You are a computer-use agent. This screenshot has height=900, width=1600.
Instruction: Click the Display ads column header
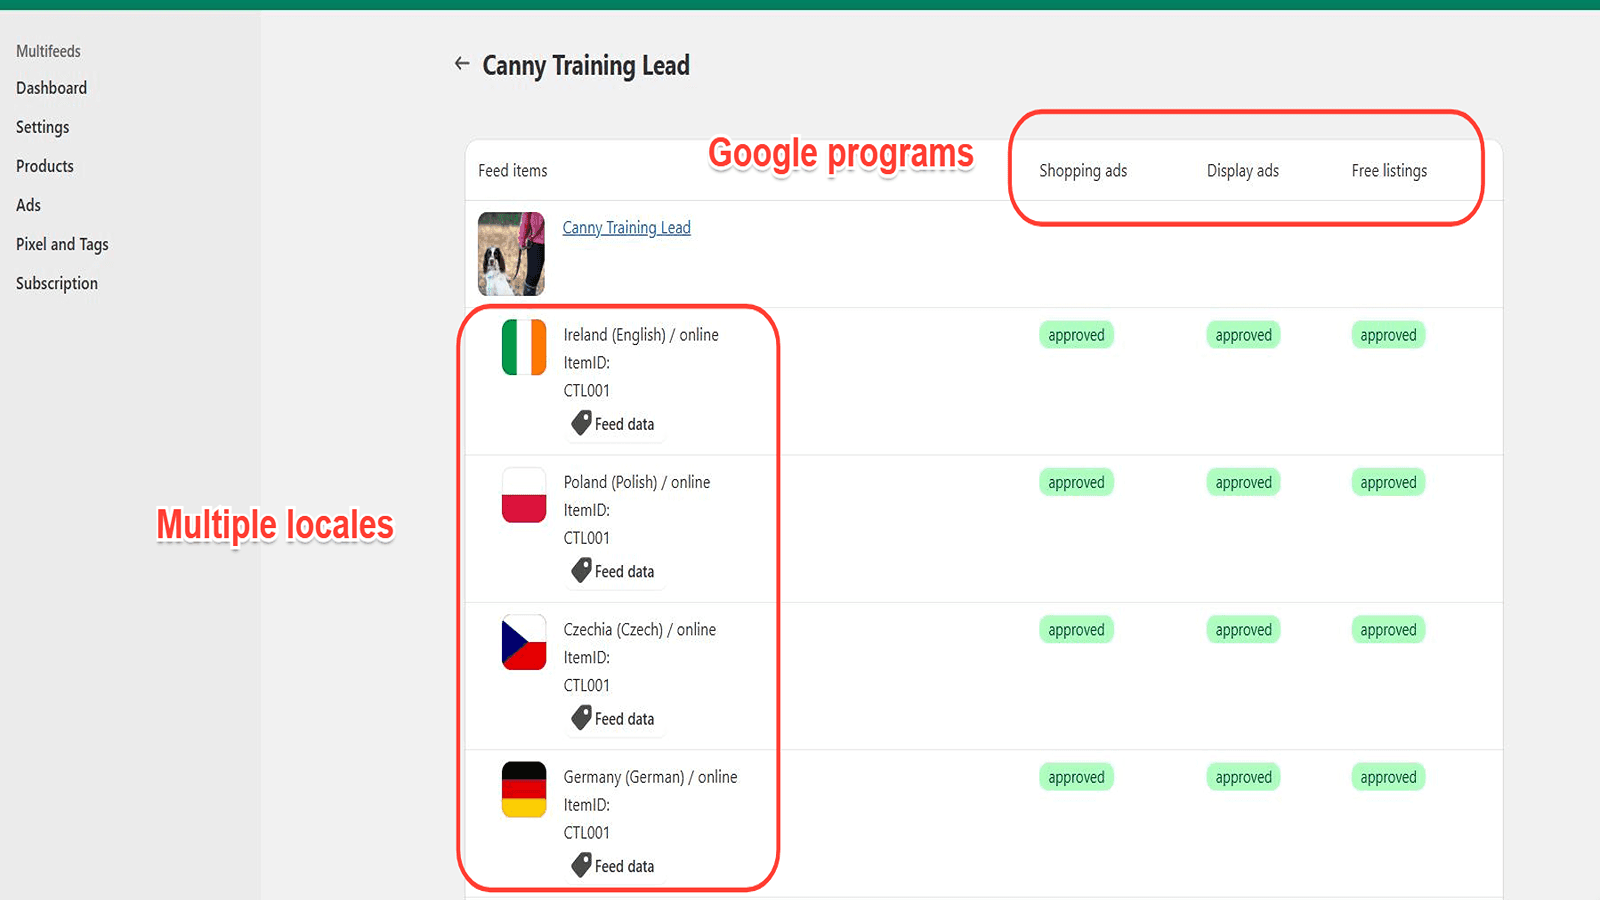point(1243,170)
